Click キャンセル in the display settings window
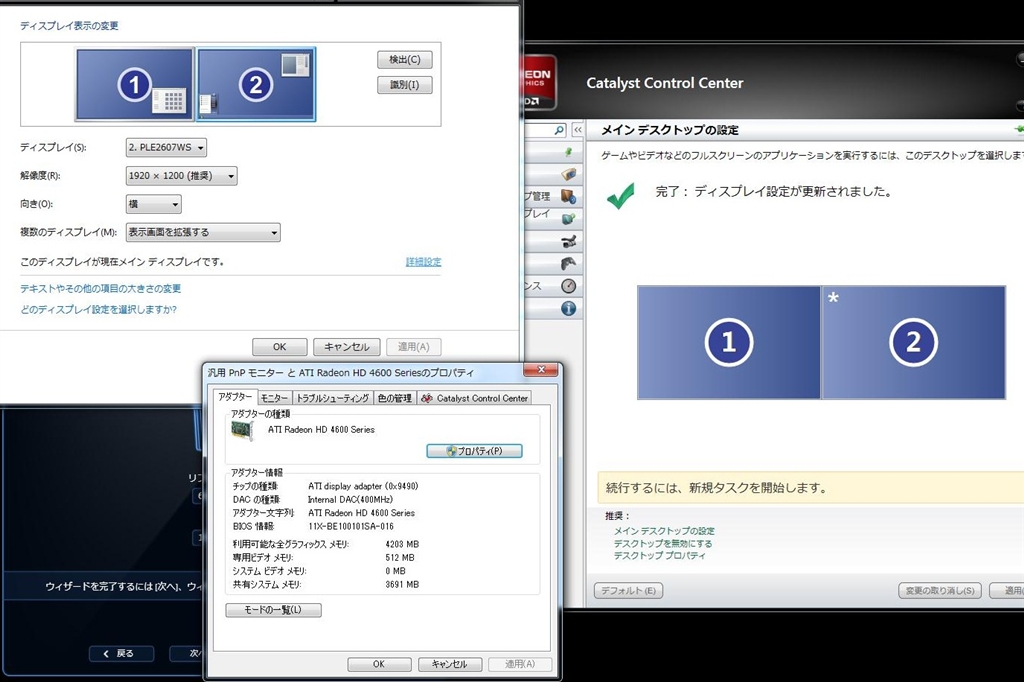1024x682 pixels. click(x=347, y=347)
